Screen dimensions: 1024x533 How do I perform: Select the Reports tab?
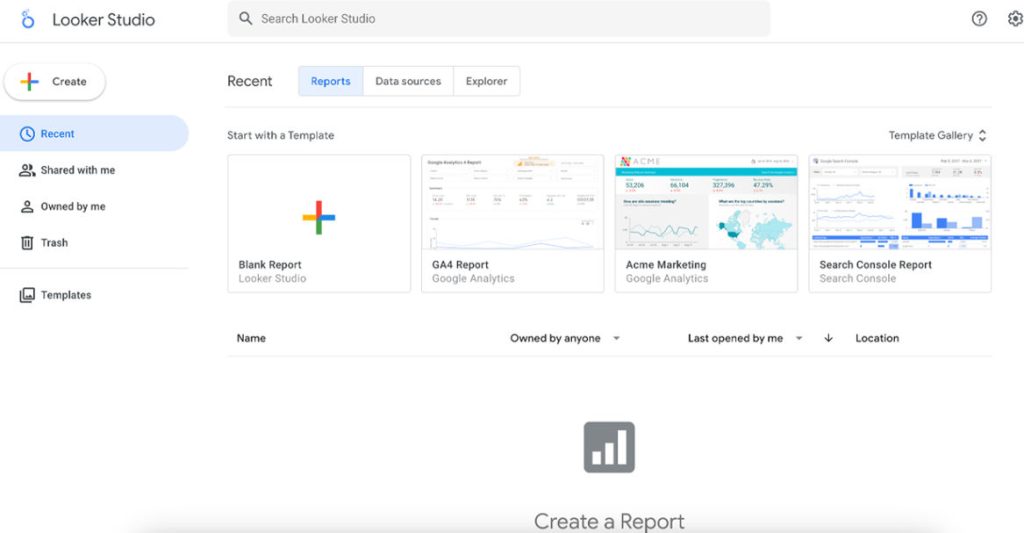click(x=330, y=82)
